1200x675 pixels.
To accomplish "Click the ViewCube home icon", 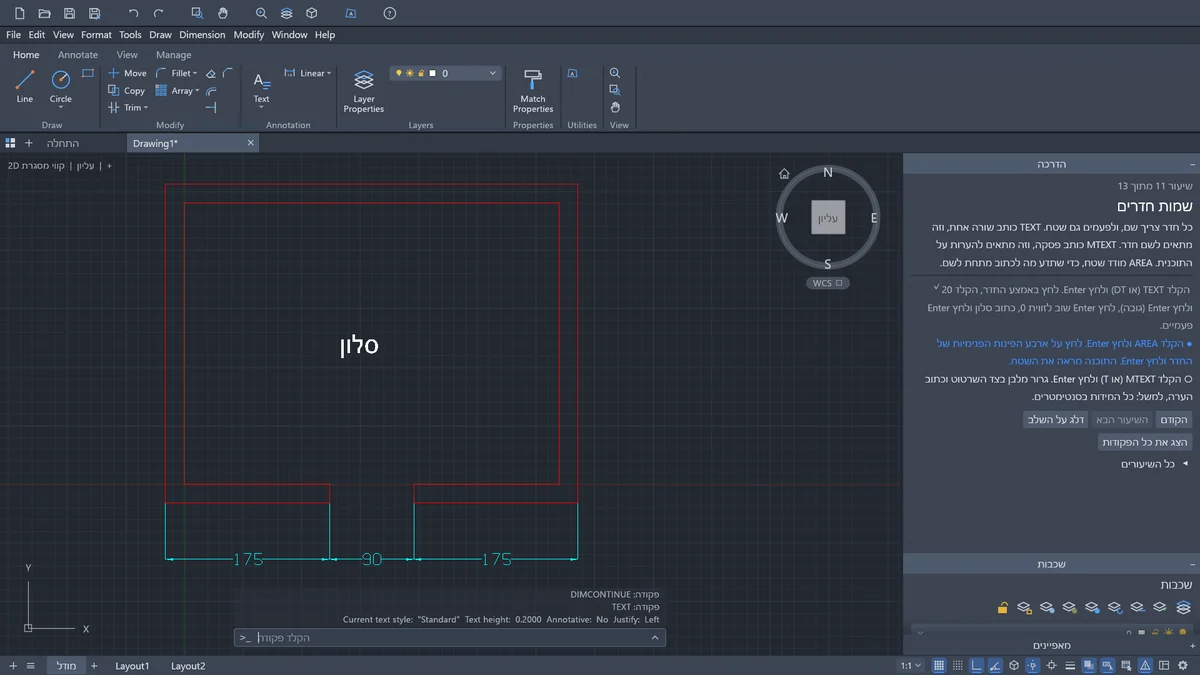I will tap(785, 173).
